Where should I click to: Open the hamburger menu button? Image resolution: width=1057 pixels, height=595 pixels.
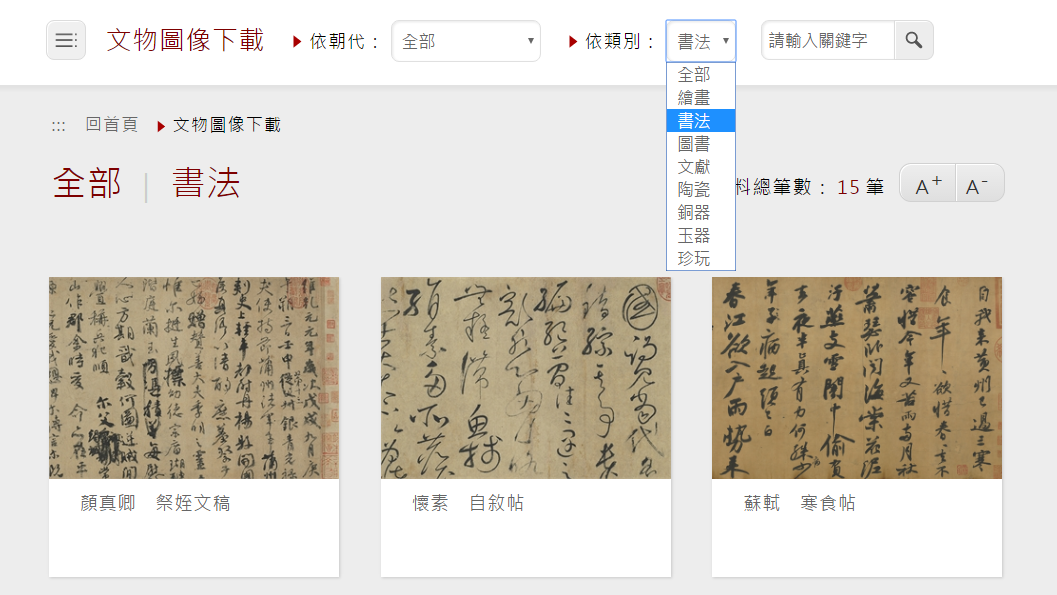pyautogui.click(x=66, y=40)
